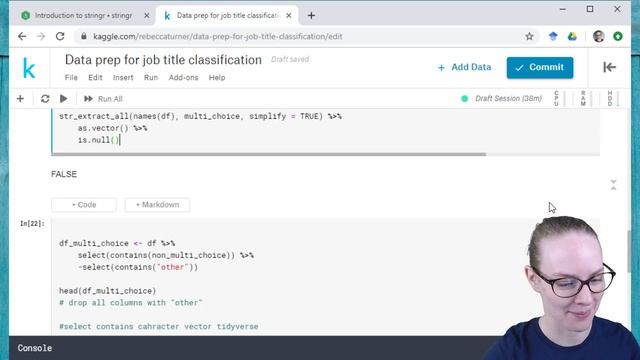Close the Data prep Kaggle tab
640x360 pixels.
[x=289, y=16]
